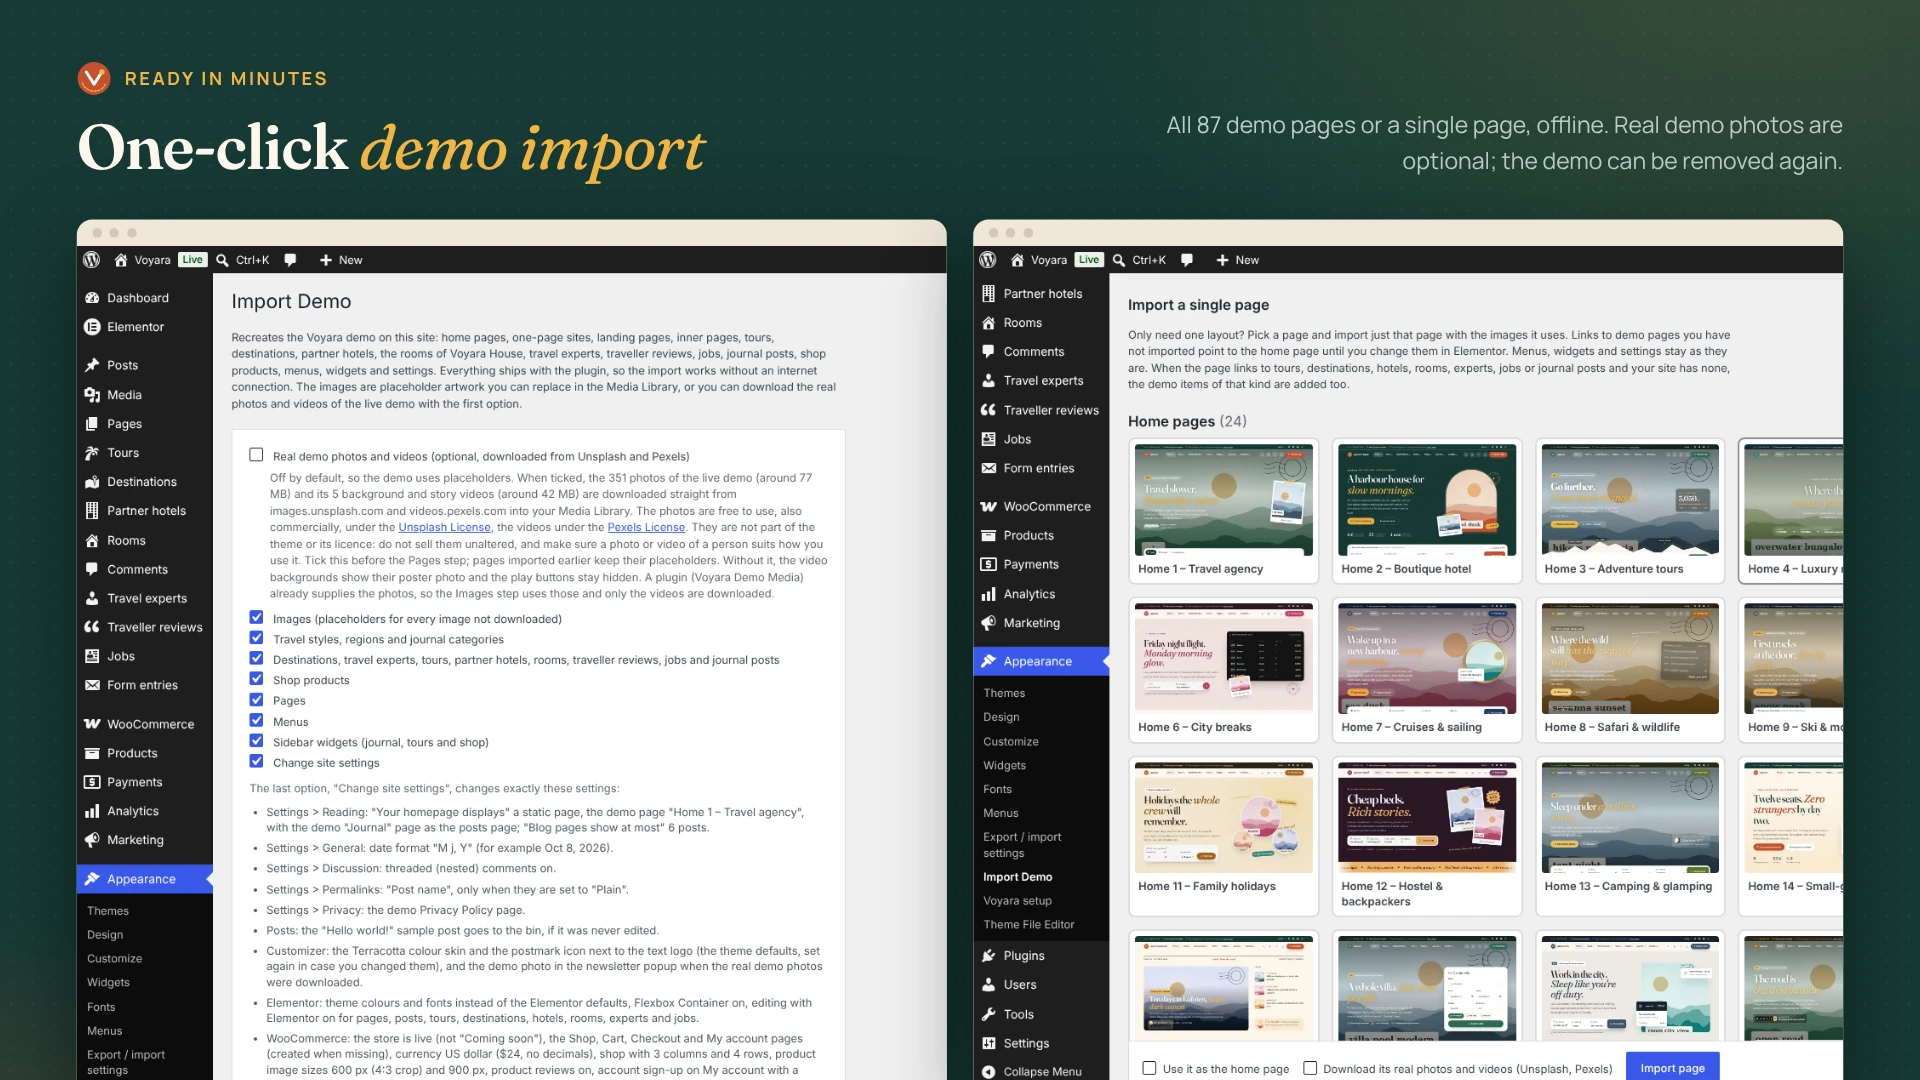Open Theme File Editor submenu item

[1028, 925]
